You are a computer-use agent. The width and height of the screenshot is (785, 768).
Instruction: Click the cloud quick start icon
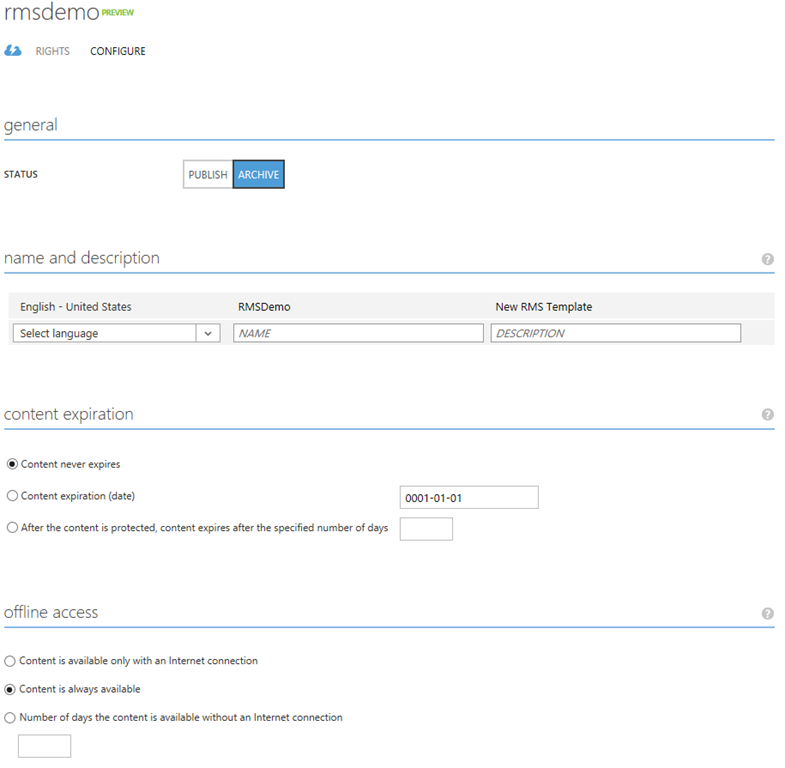coord(13,51)
